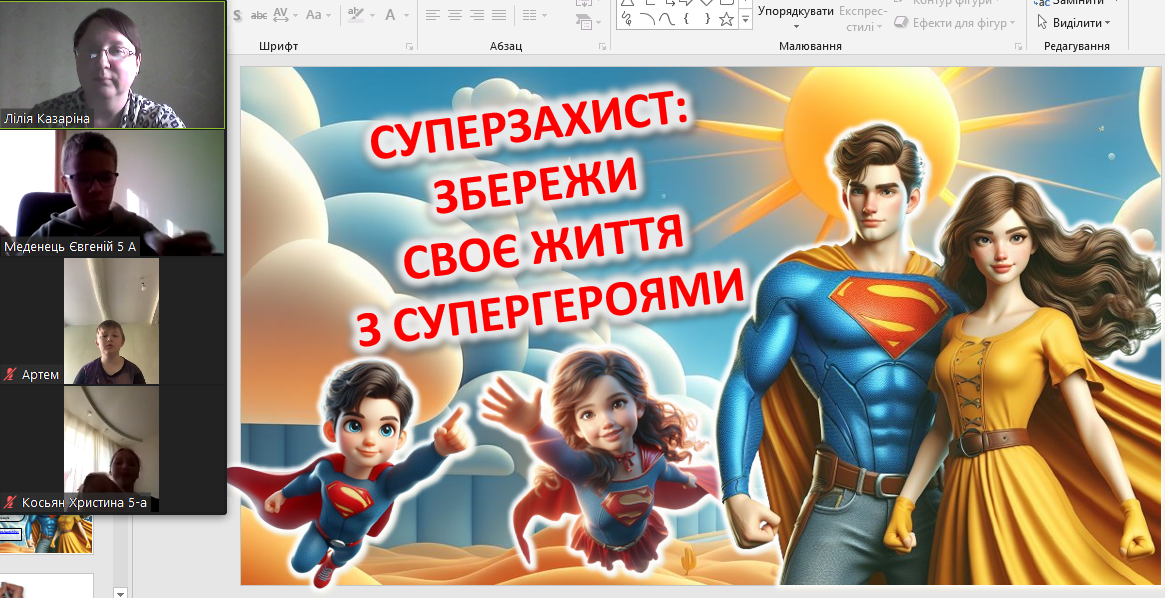The image size is (1165, 598).
Task: Open character spacing (AV) options
Action: tap(281, 15)
